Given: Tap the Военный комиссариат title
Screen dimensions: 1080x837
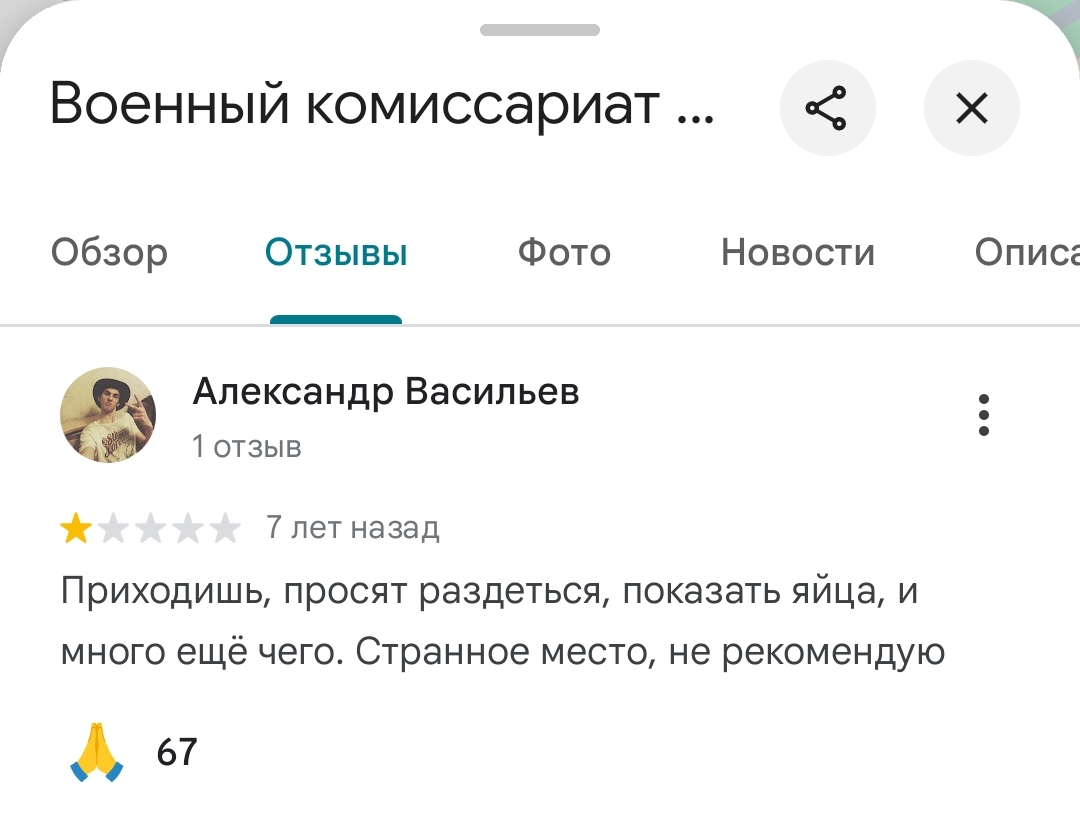Looking at the screenshot, I should click(382, 105).
